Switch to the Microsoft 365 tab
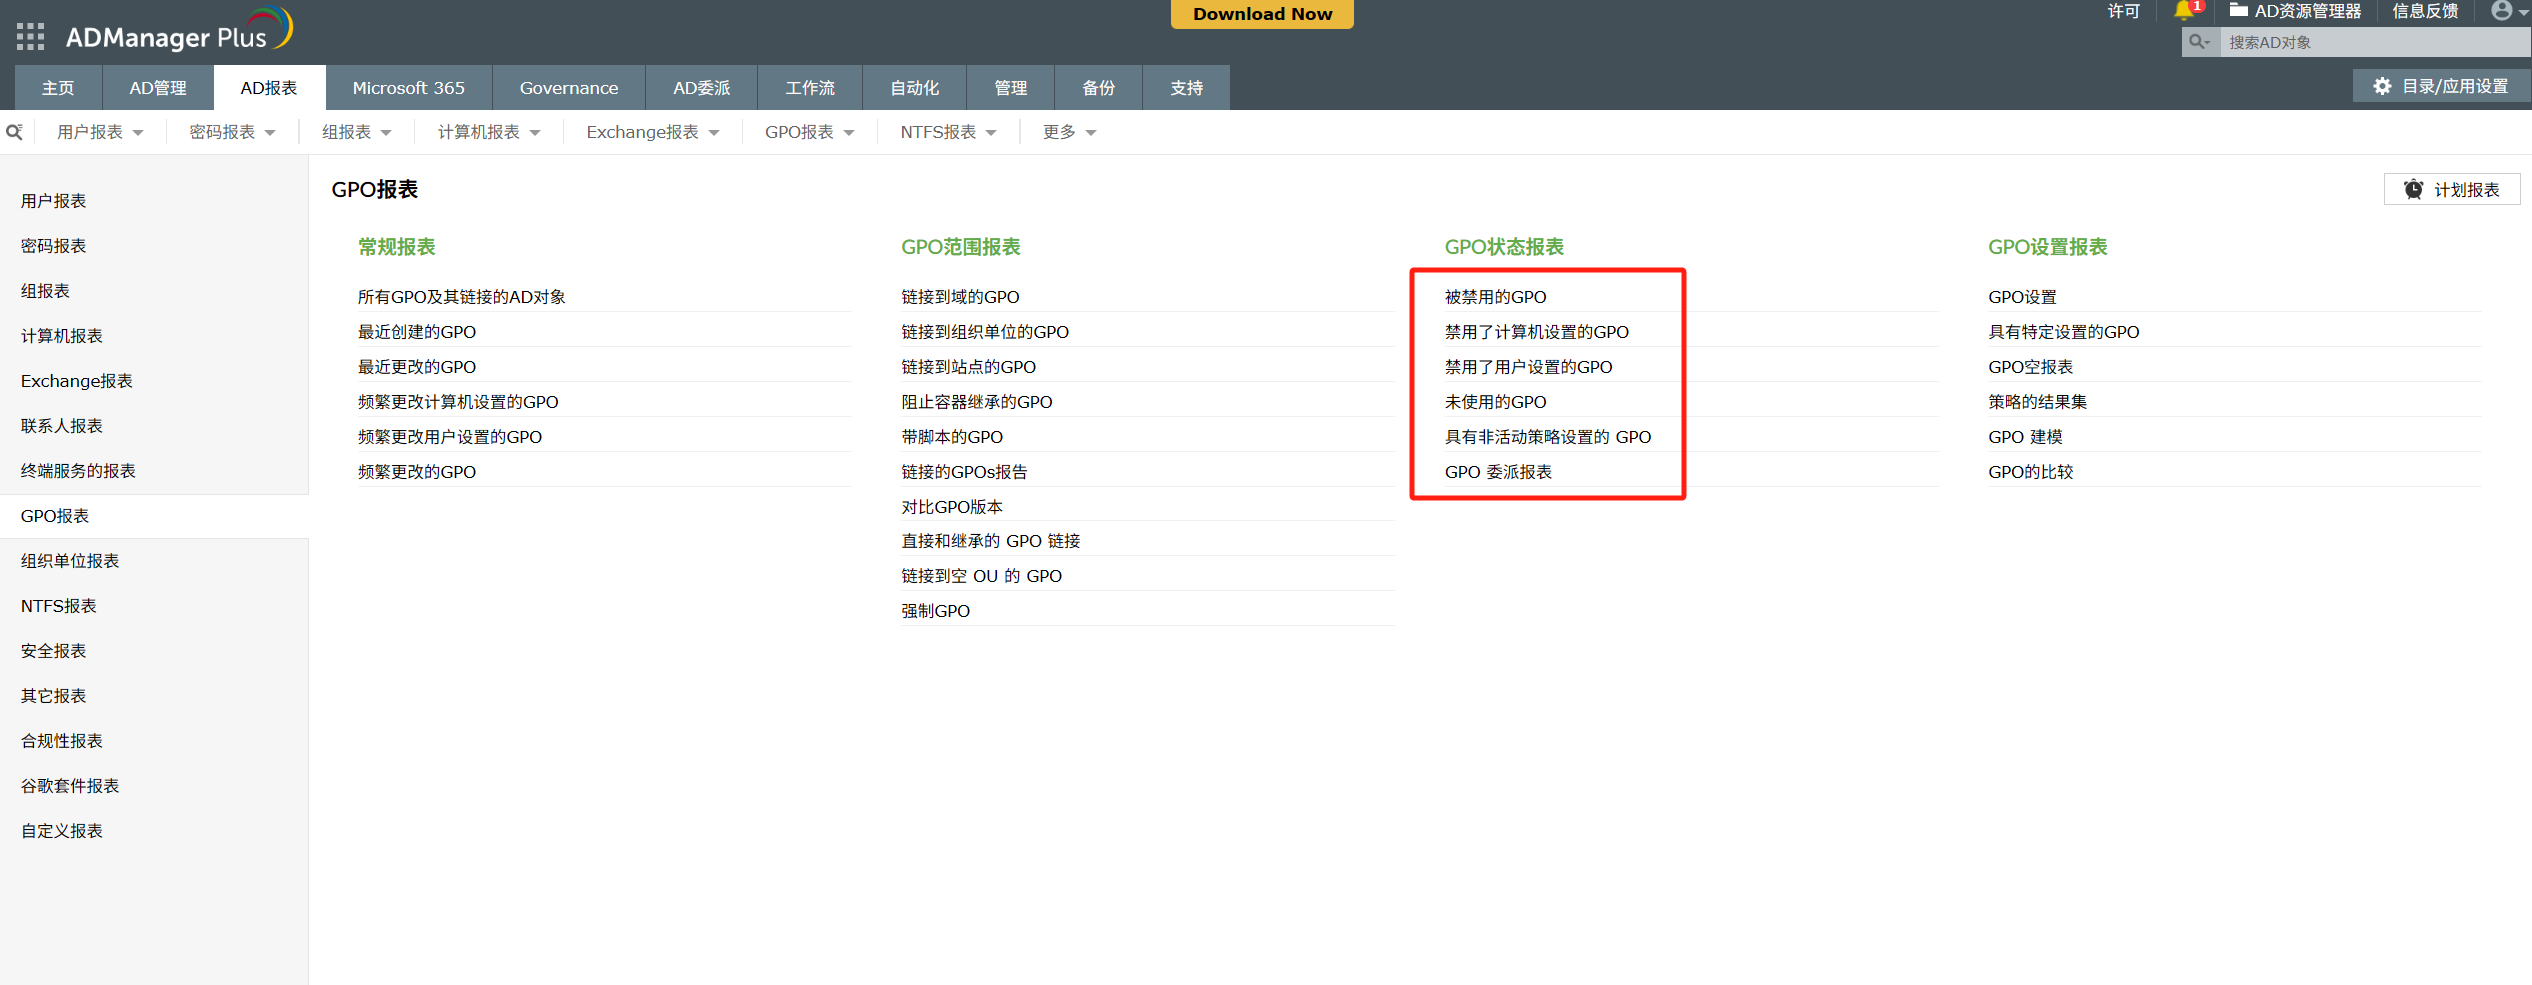 pos(409,88)
